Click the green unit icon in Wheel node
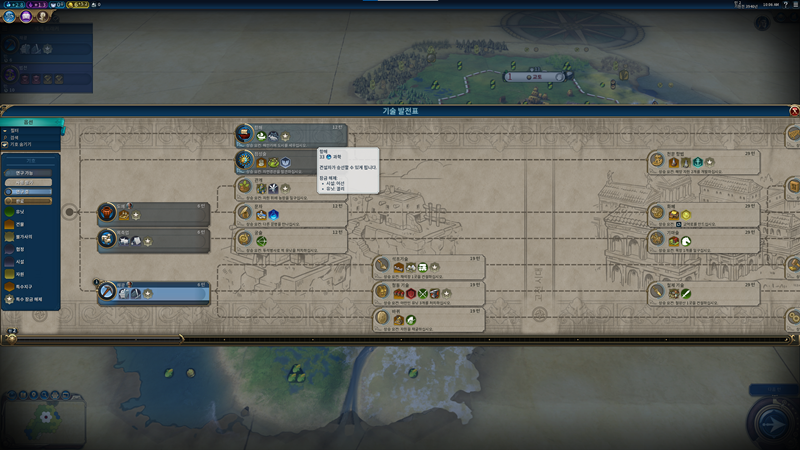Image resolution: width=800 pixels, height=450 pixels. coord(411,320)
